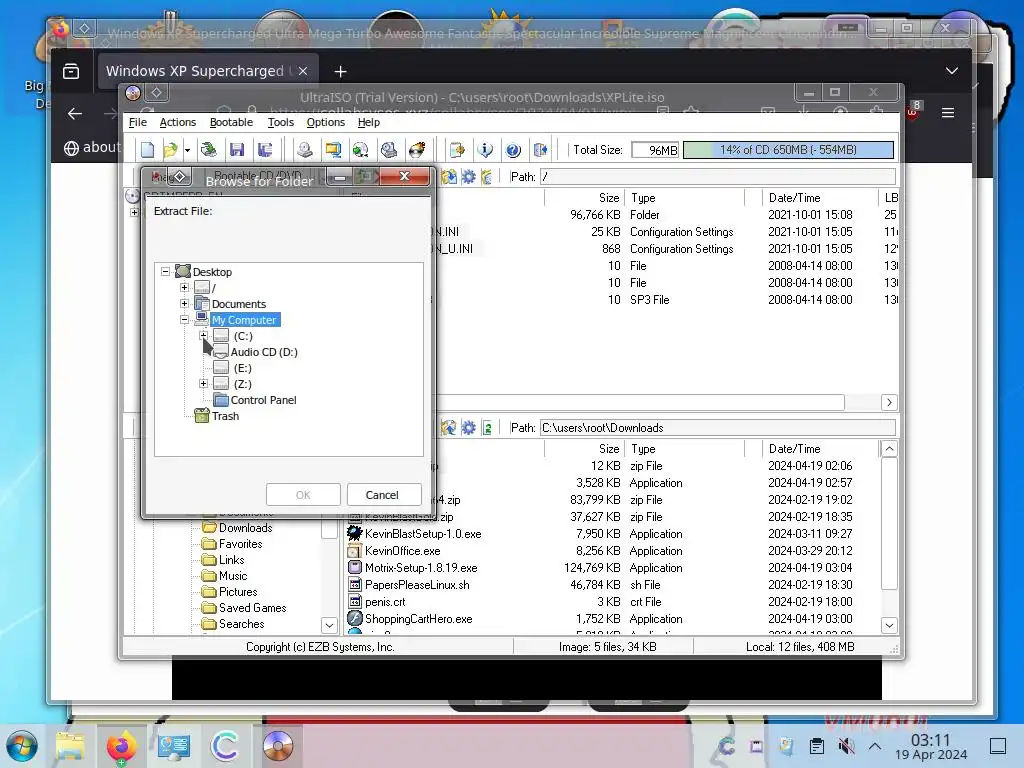Select KevinBlastSetup-1.0.exe in local file list
1024x768 pixels.
[423, 534]
